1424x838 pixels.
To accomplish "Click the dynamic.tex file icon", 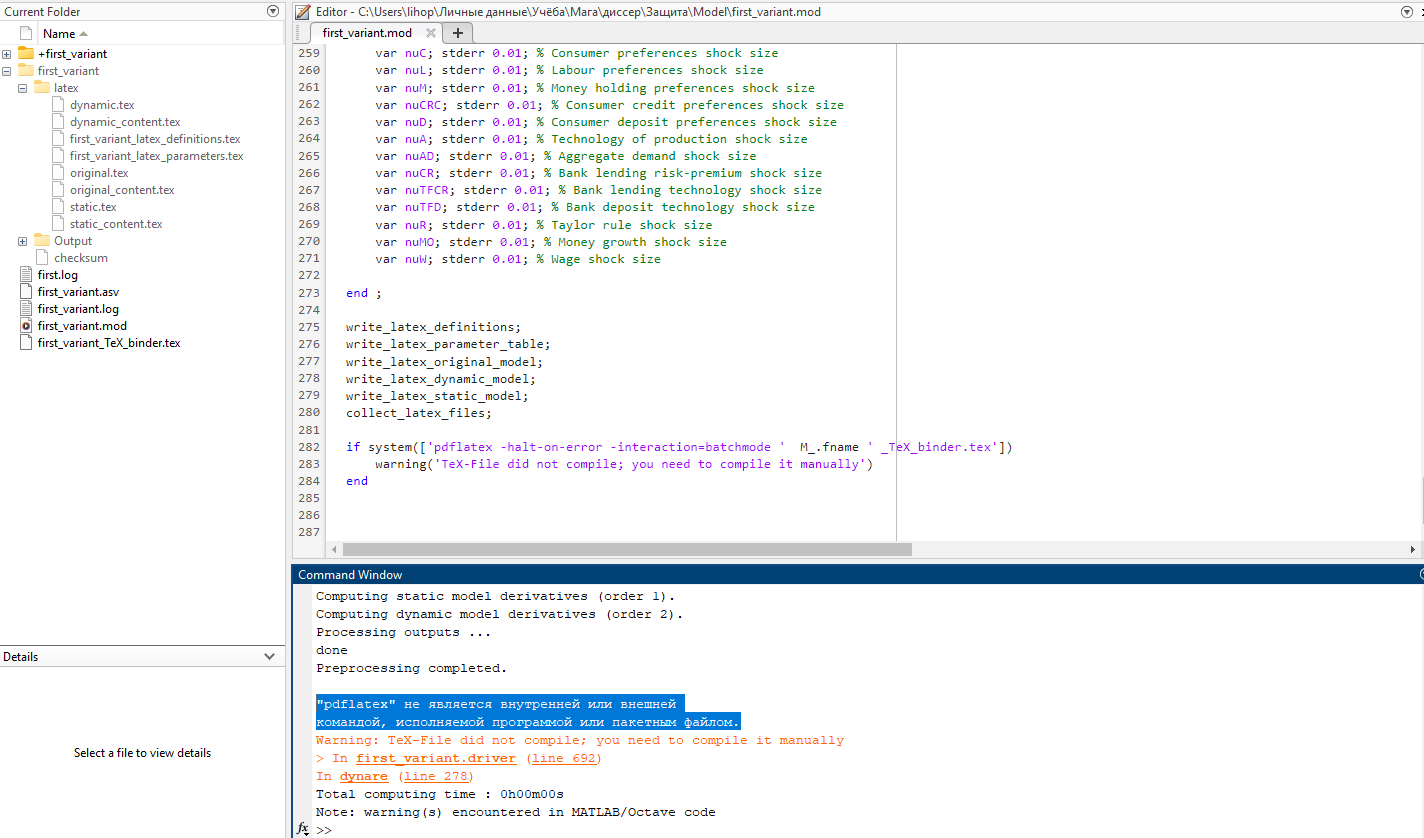I will (x=58, y=105).
